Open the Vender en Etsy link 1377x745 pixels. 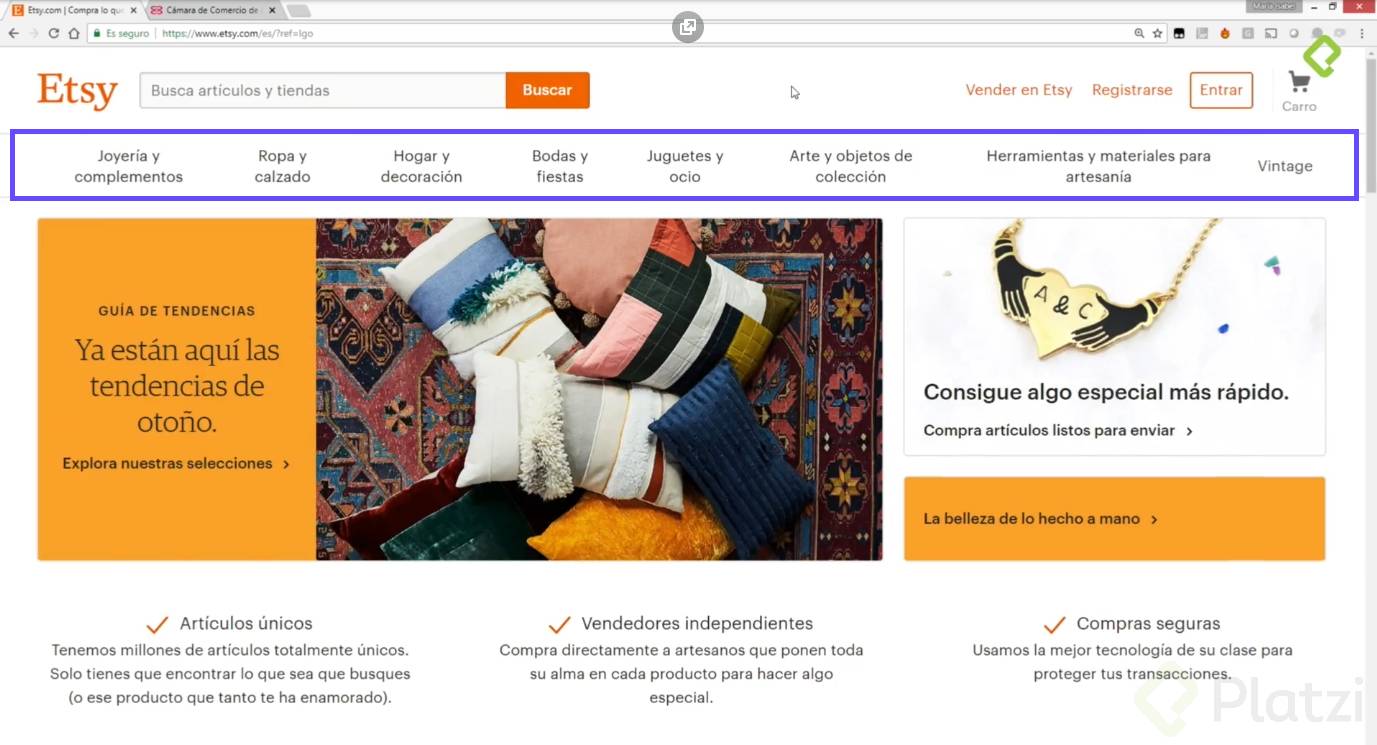(x=1019, y=90)
